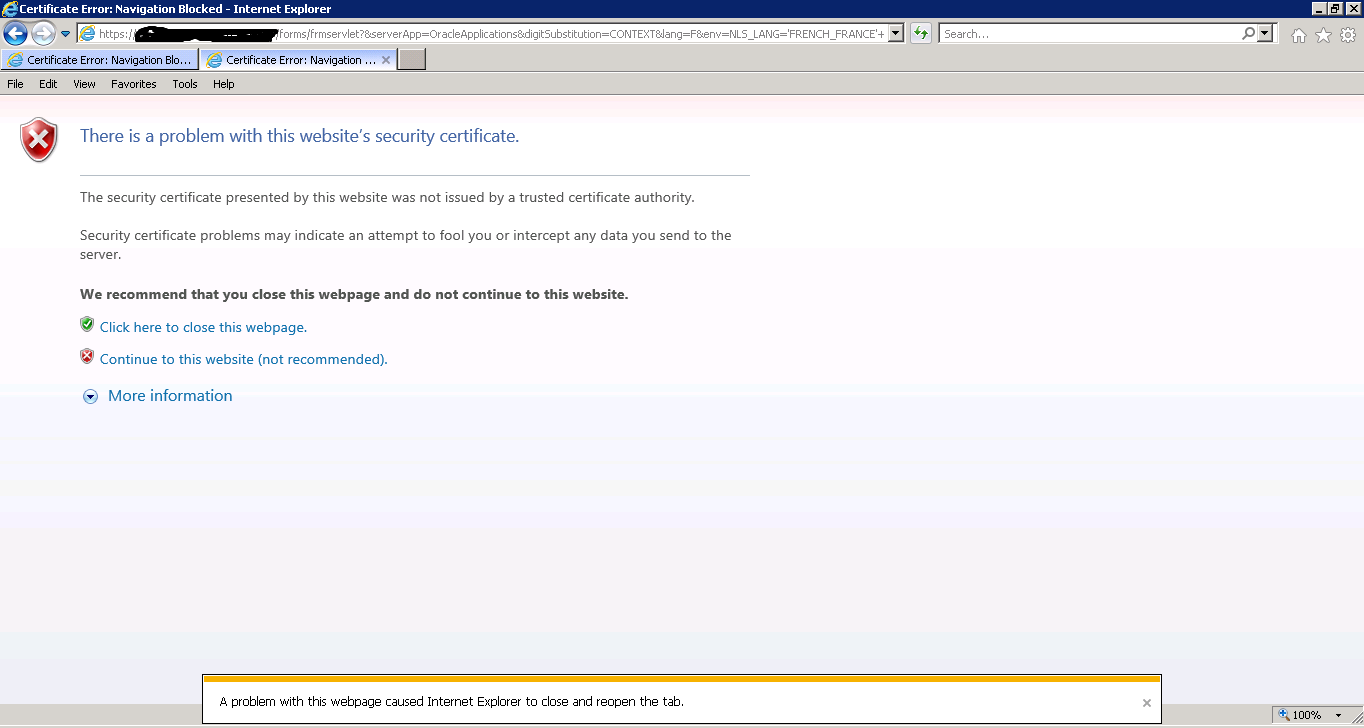Click the Back navigation arrow

(x=16, y=34)
